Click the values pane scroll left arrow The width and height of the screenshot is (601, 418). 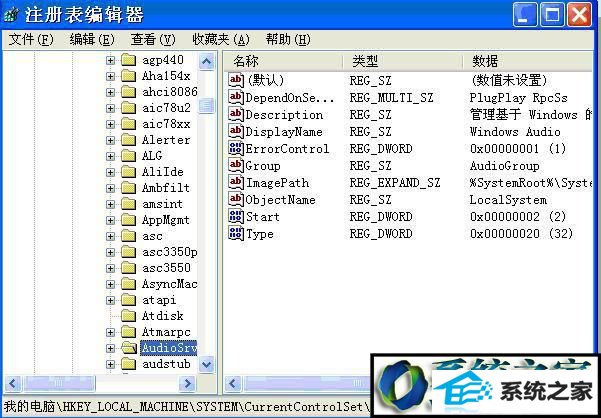(233, 383)
